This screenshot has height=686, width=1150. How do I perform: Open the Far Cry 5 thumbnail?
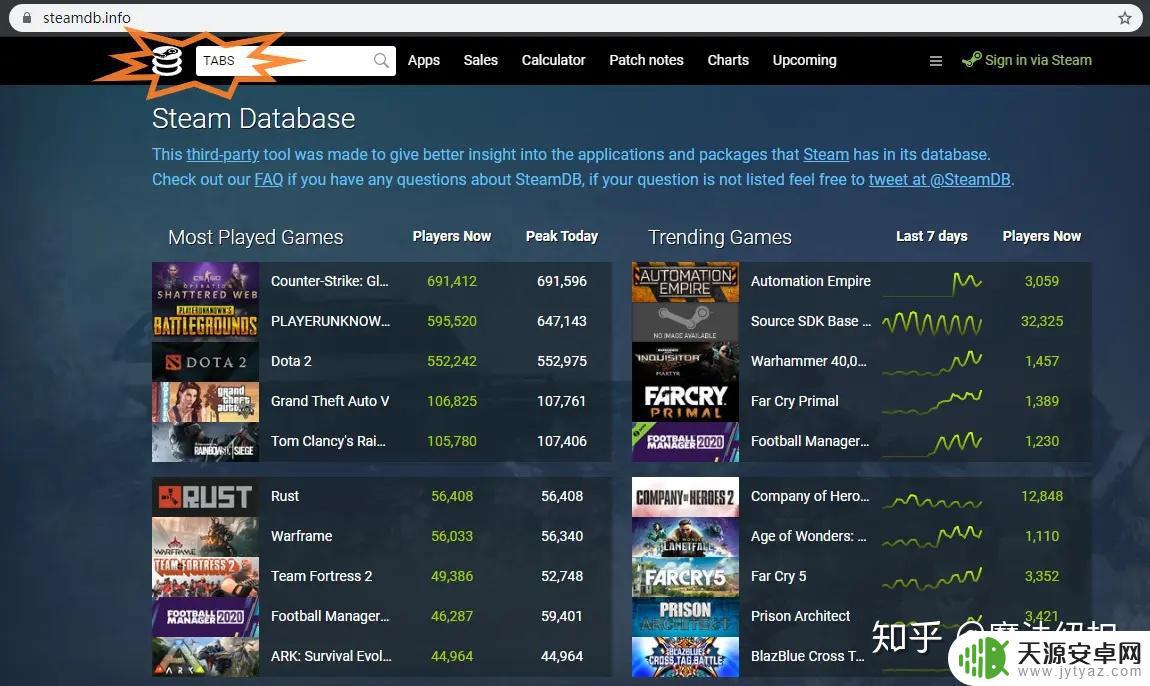pos(685,577)
